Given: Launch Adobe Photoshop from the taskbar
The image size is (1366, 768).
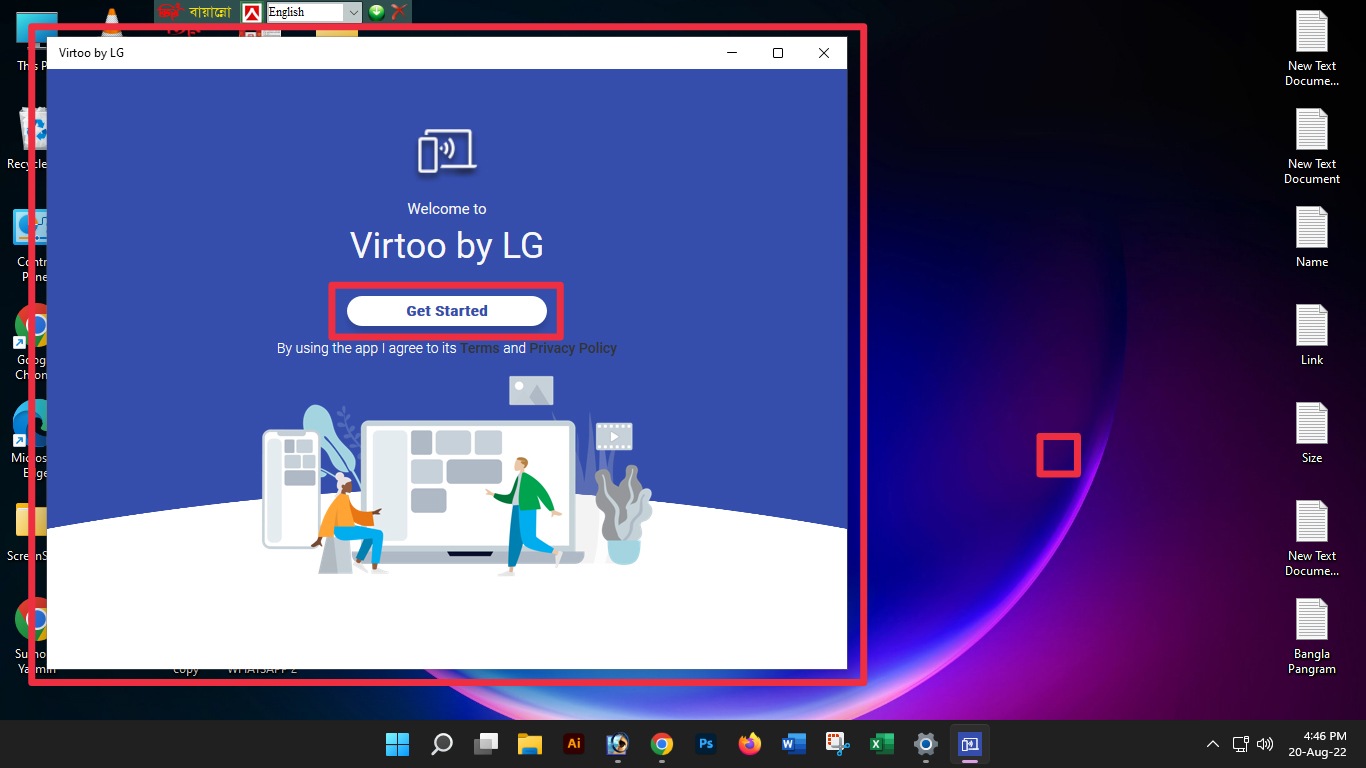Looking at the screenshot, I should 706,744.
